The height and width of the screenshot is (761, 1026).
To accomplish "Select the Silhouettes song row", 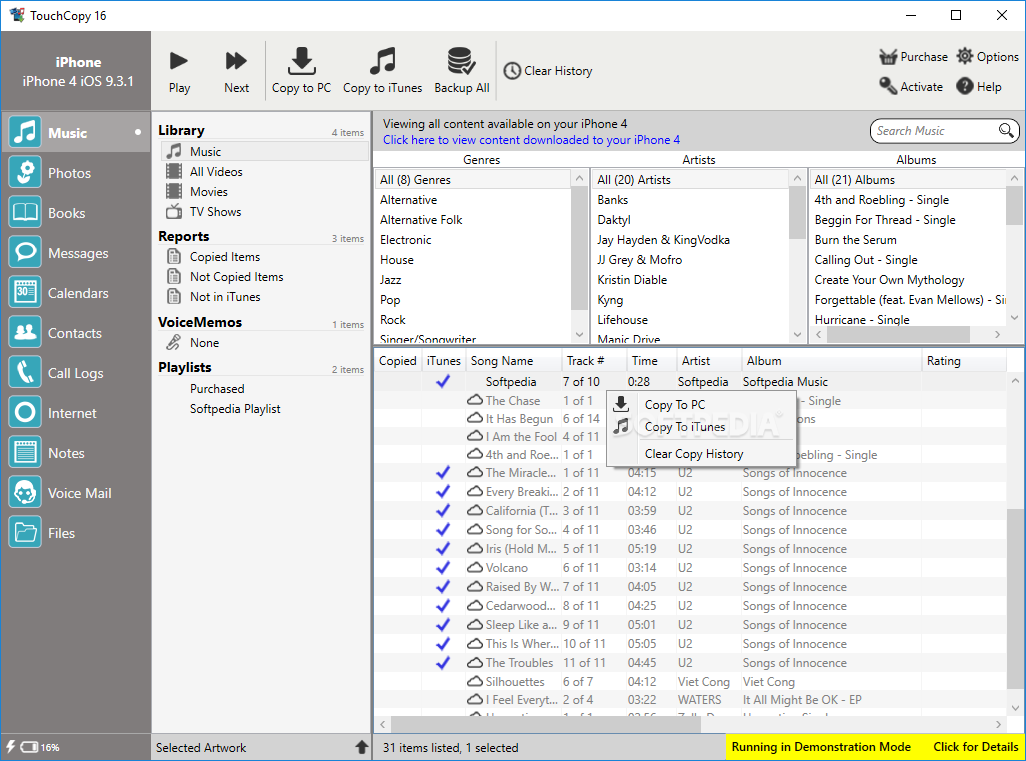I will click(690, 681).
